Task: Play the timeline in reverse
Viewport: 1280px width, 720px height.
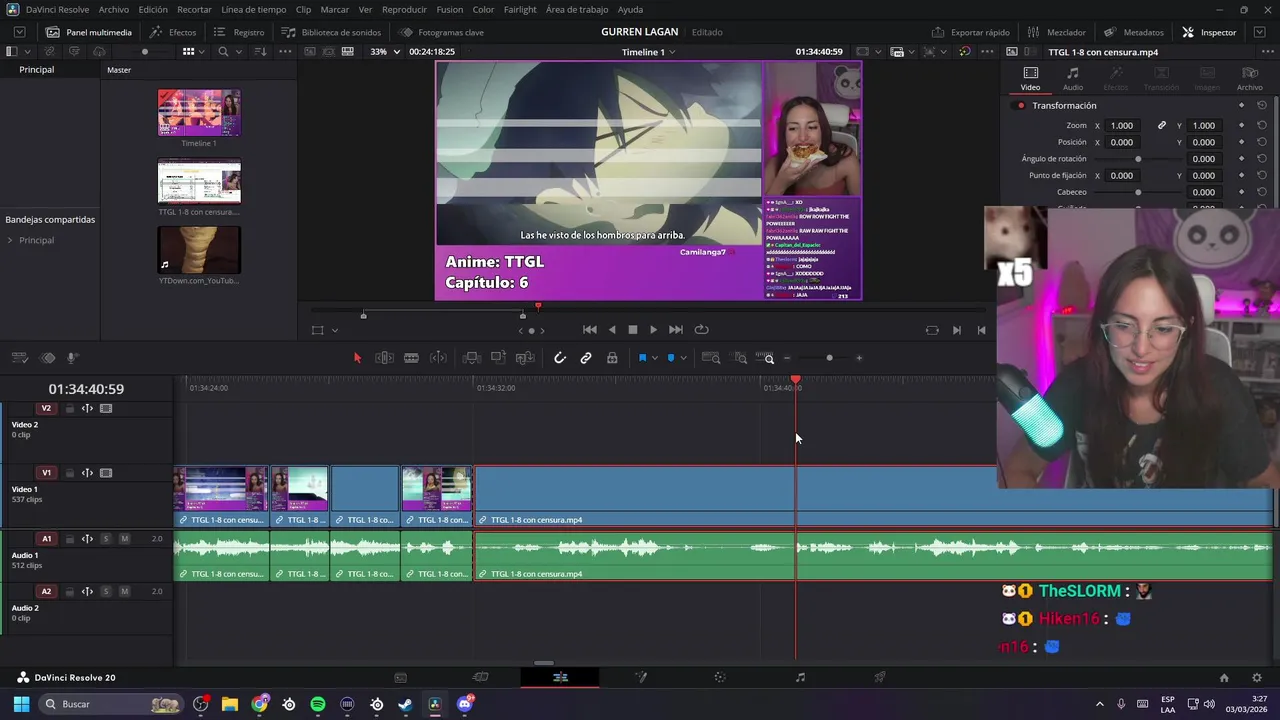Action: pyautogui.click(x=612, y=330)
